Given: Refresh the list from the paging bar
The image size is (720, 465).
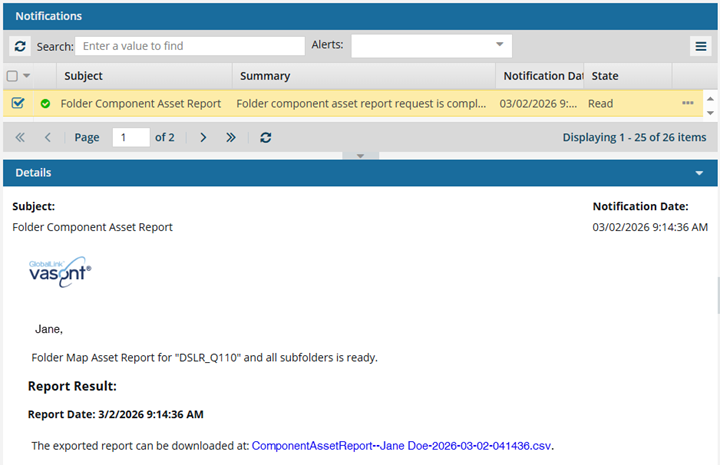Looking at the screenshot, I should [265, 137].
